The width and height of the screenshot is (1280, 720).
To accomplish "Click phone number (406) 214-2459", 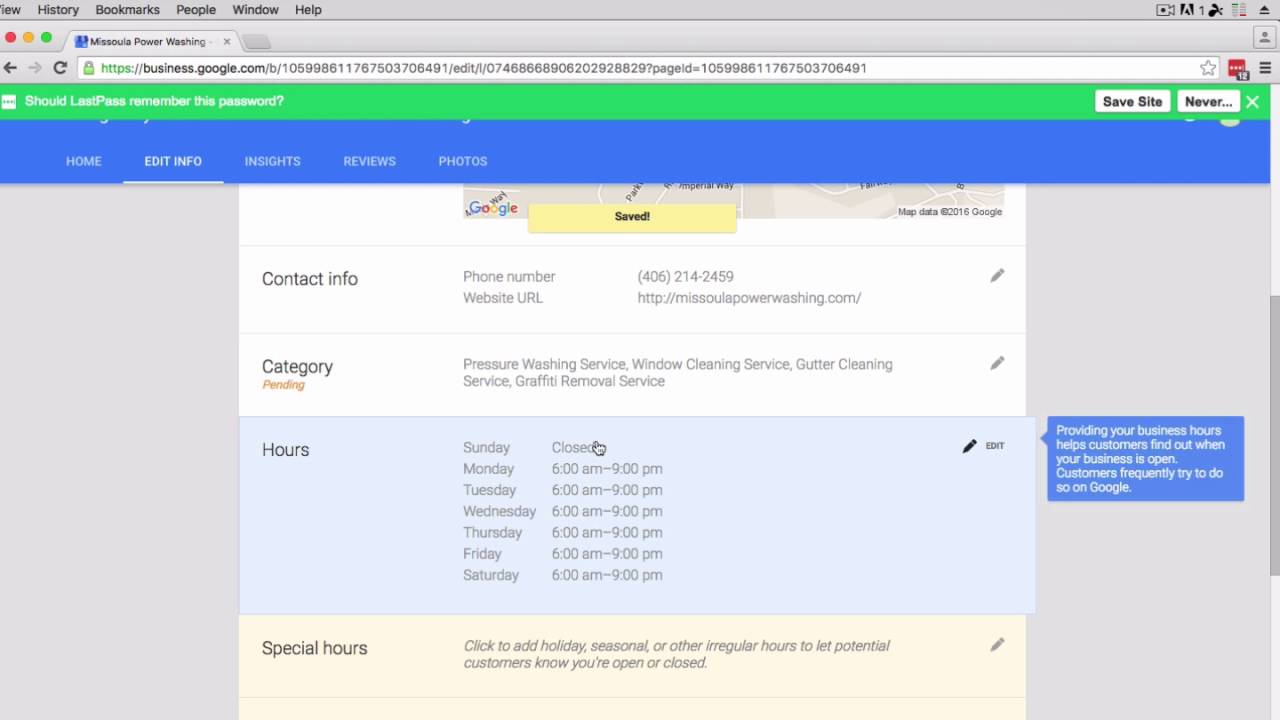I will [x=685, y=276].
